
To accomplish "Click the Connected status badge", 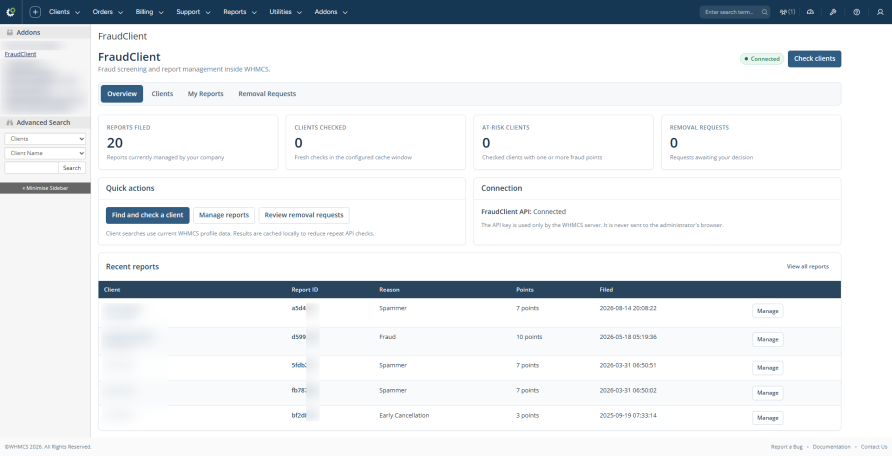I will (x=762, y=59).
